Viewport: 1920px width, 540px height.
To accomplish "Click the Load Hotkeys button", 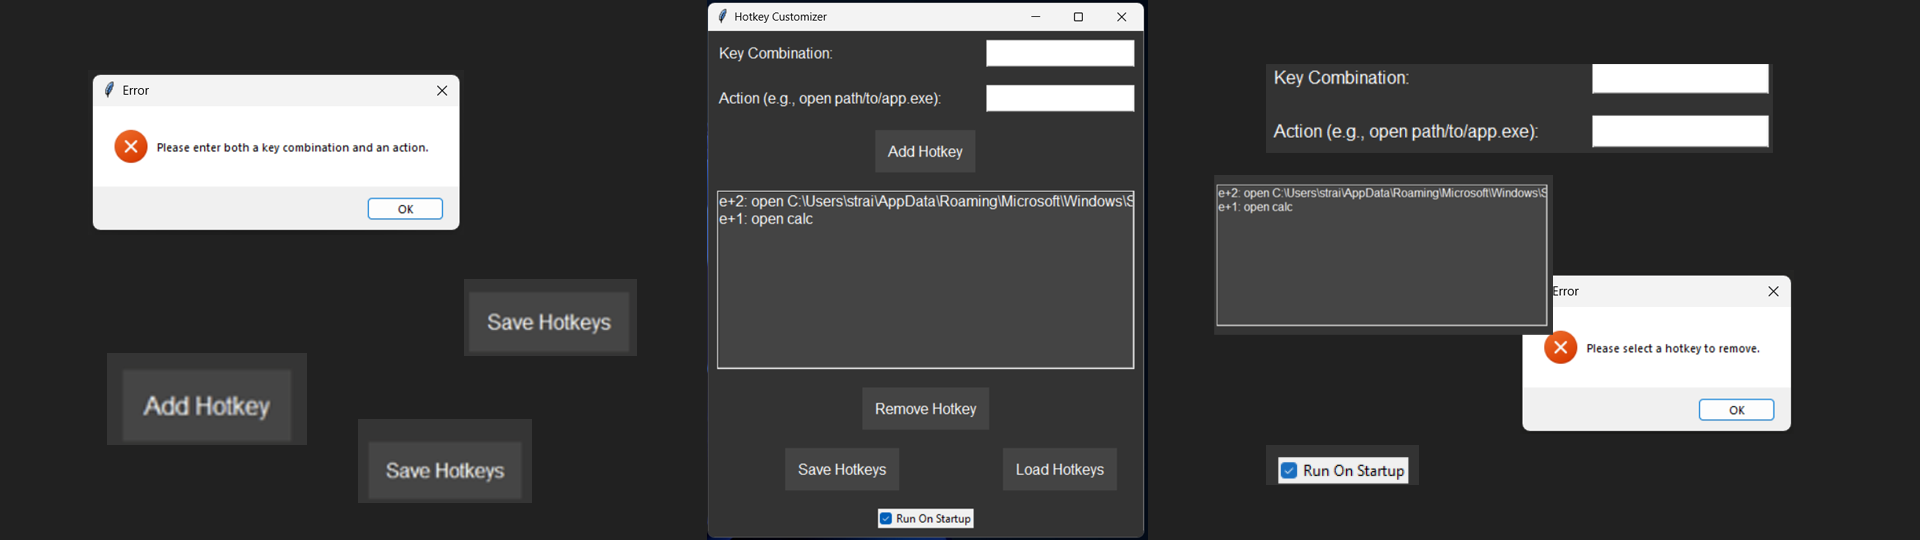I will (1060, 469).
